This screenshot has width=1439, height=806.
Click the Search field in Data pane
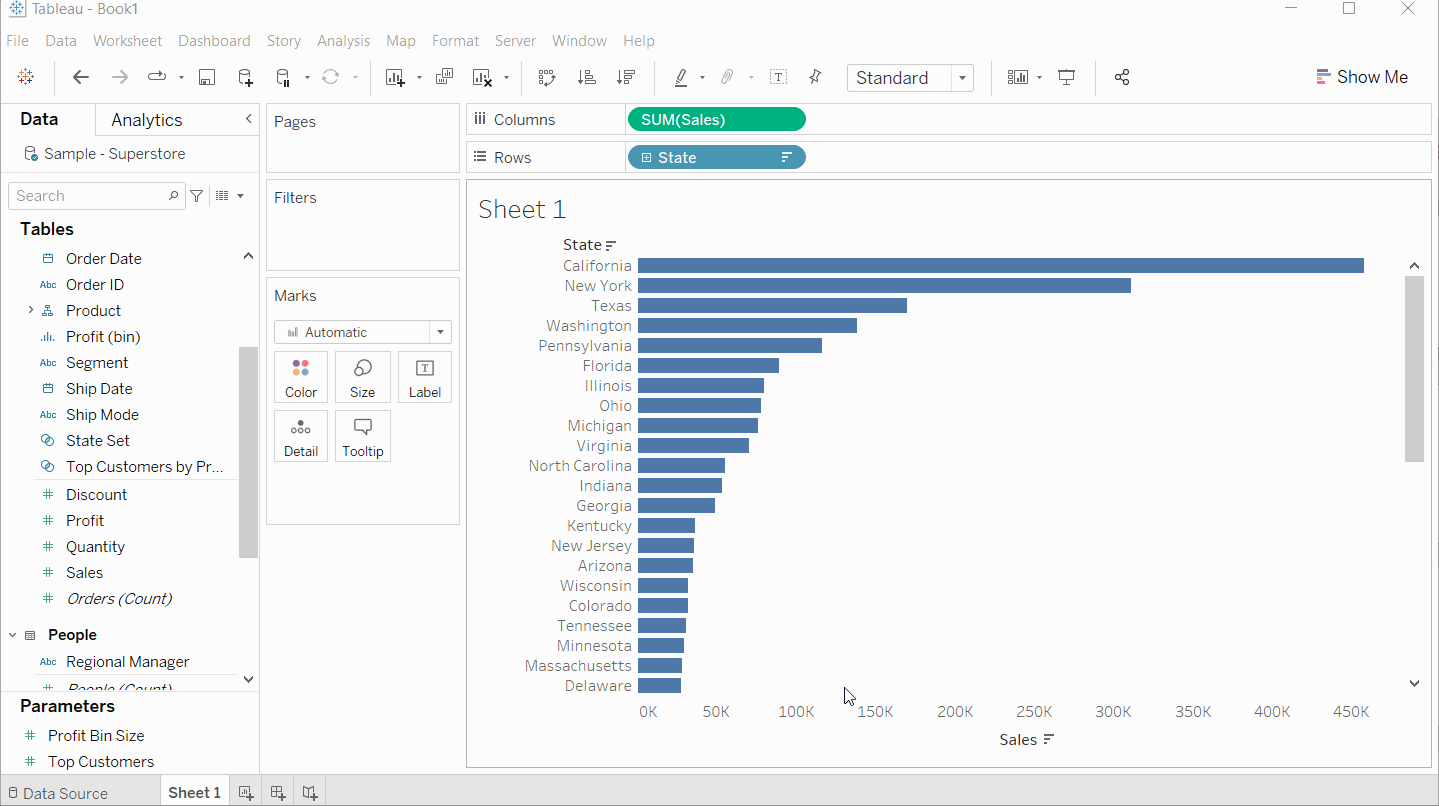[x=90, y=196]
